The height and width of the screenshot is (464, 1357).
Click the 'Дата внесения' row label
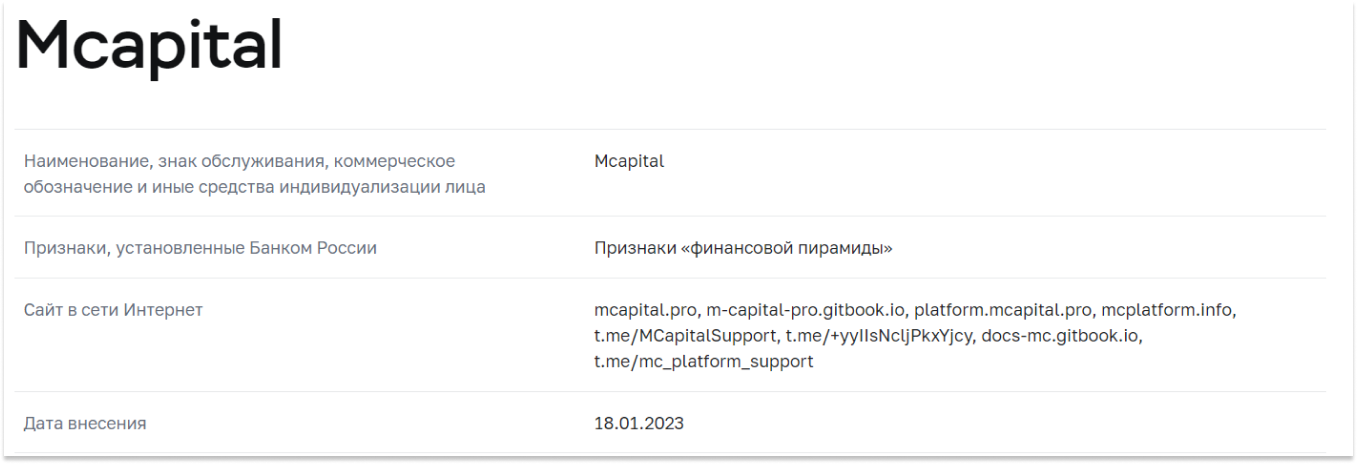point(85,424)
